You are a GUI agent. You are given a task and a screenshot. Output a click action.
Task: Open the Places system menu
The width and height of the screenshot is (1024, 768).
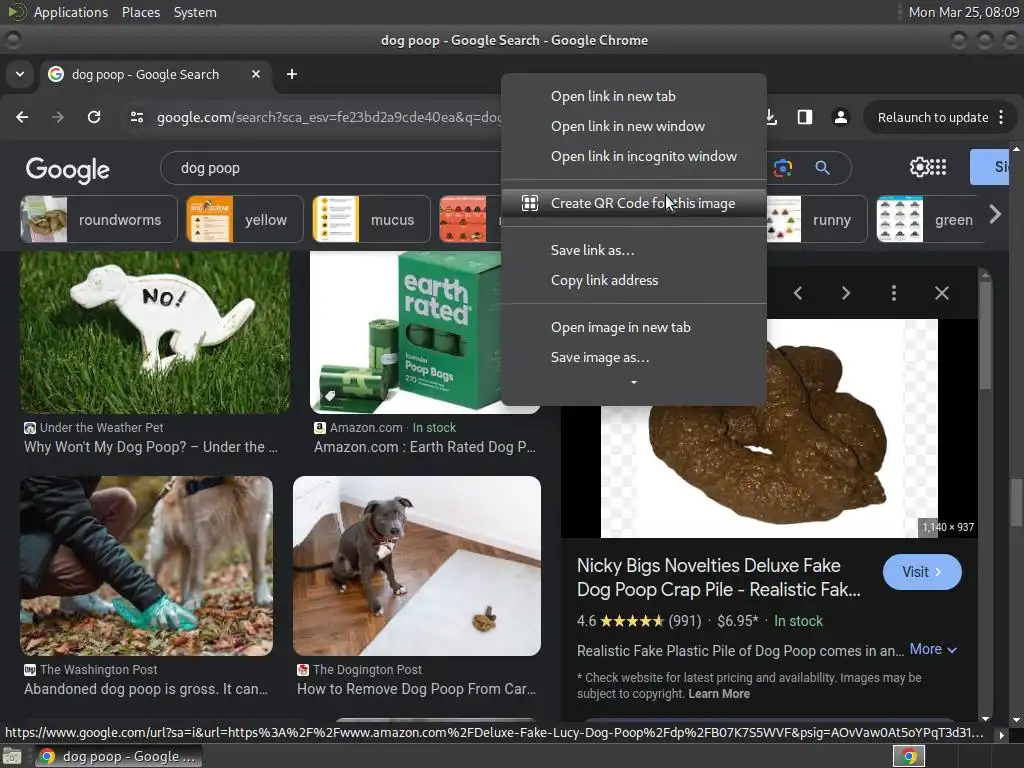coord(140,12)
